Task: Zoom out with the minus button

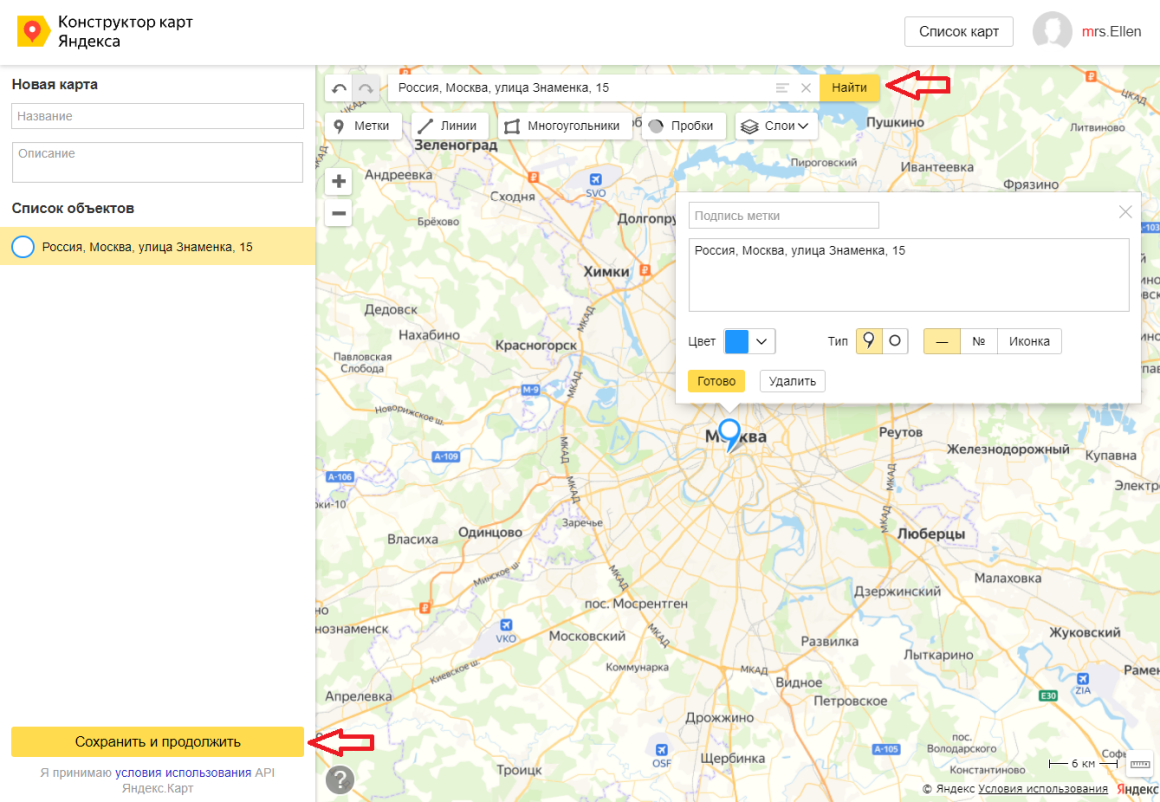Action: [x=339, y=214]
